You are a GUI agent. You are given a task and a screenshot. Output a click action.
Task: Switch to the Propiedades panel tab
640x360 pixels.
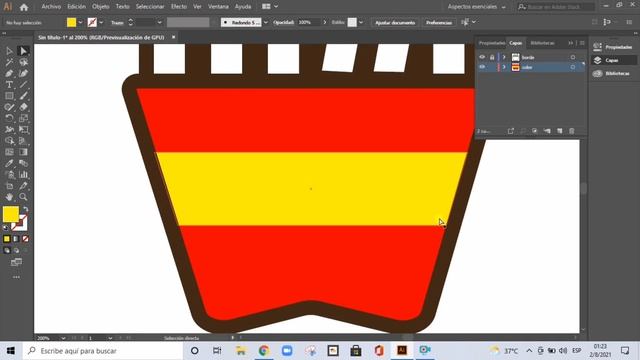click(491, 43)
